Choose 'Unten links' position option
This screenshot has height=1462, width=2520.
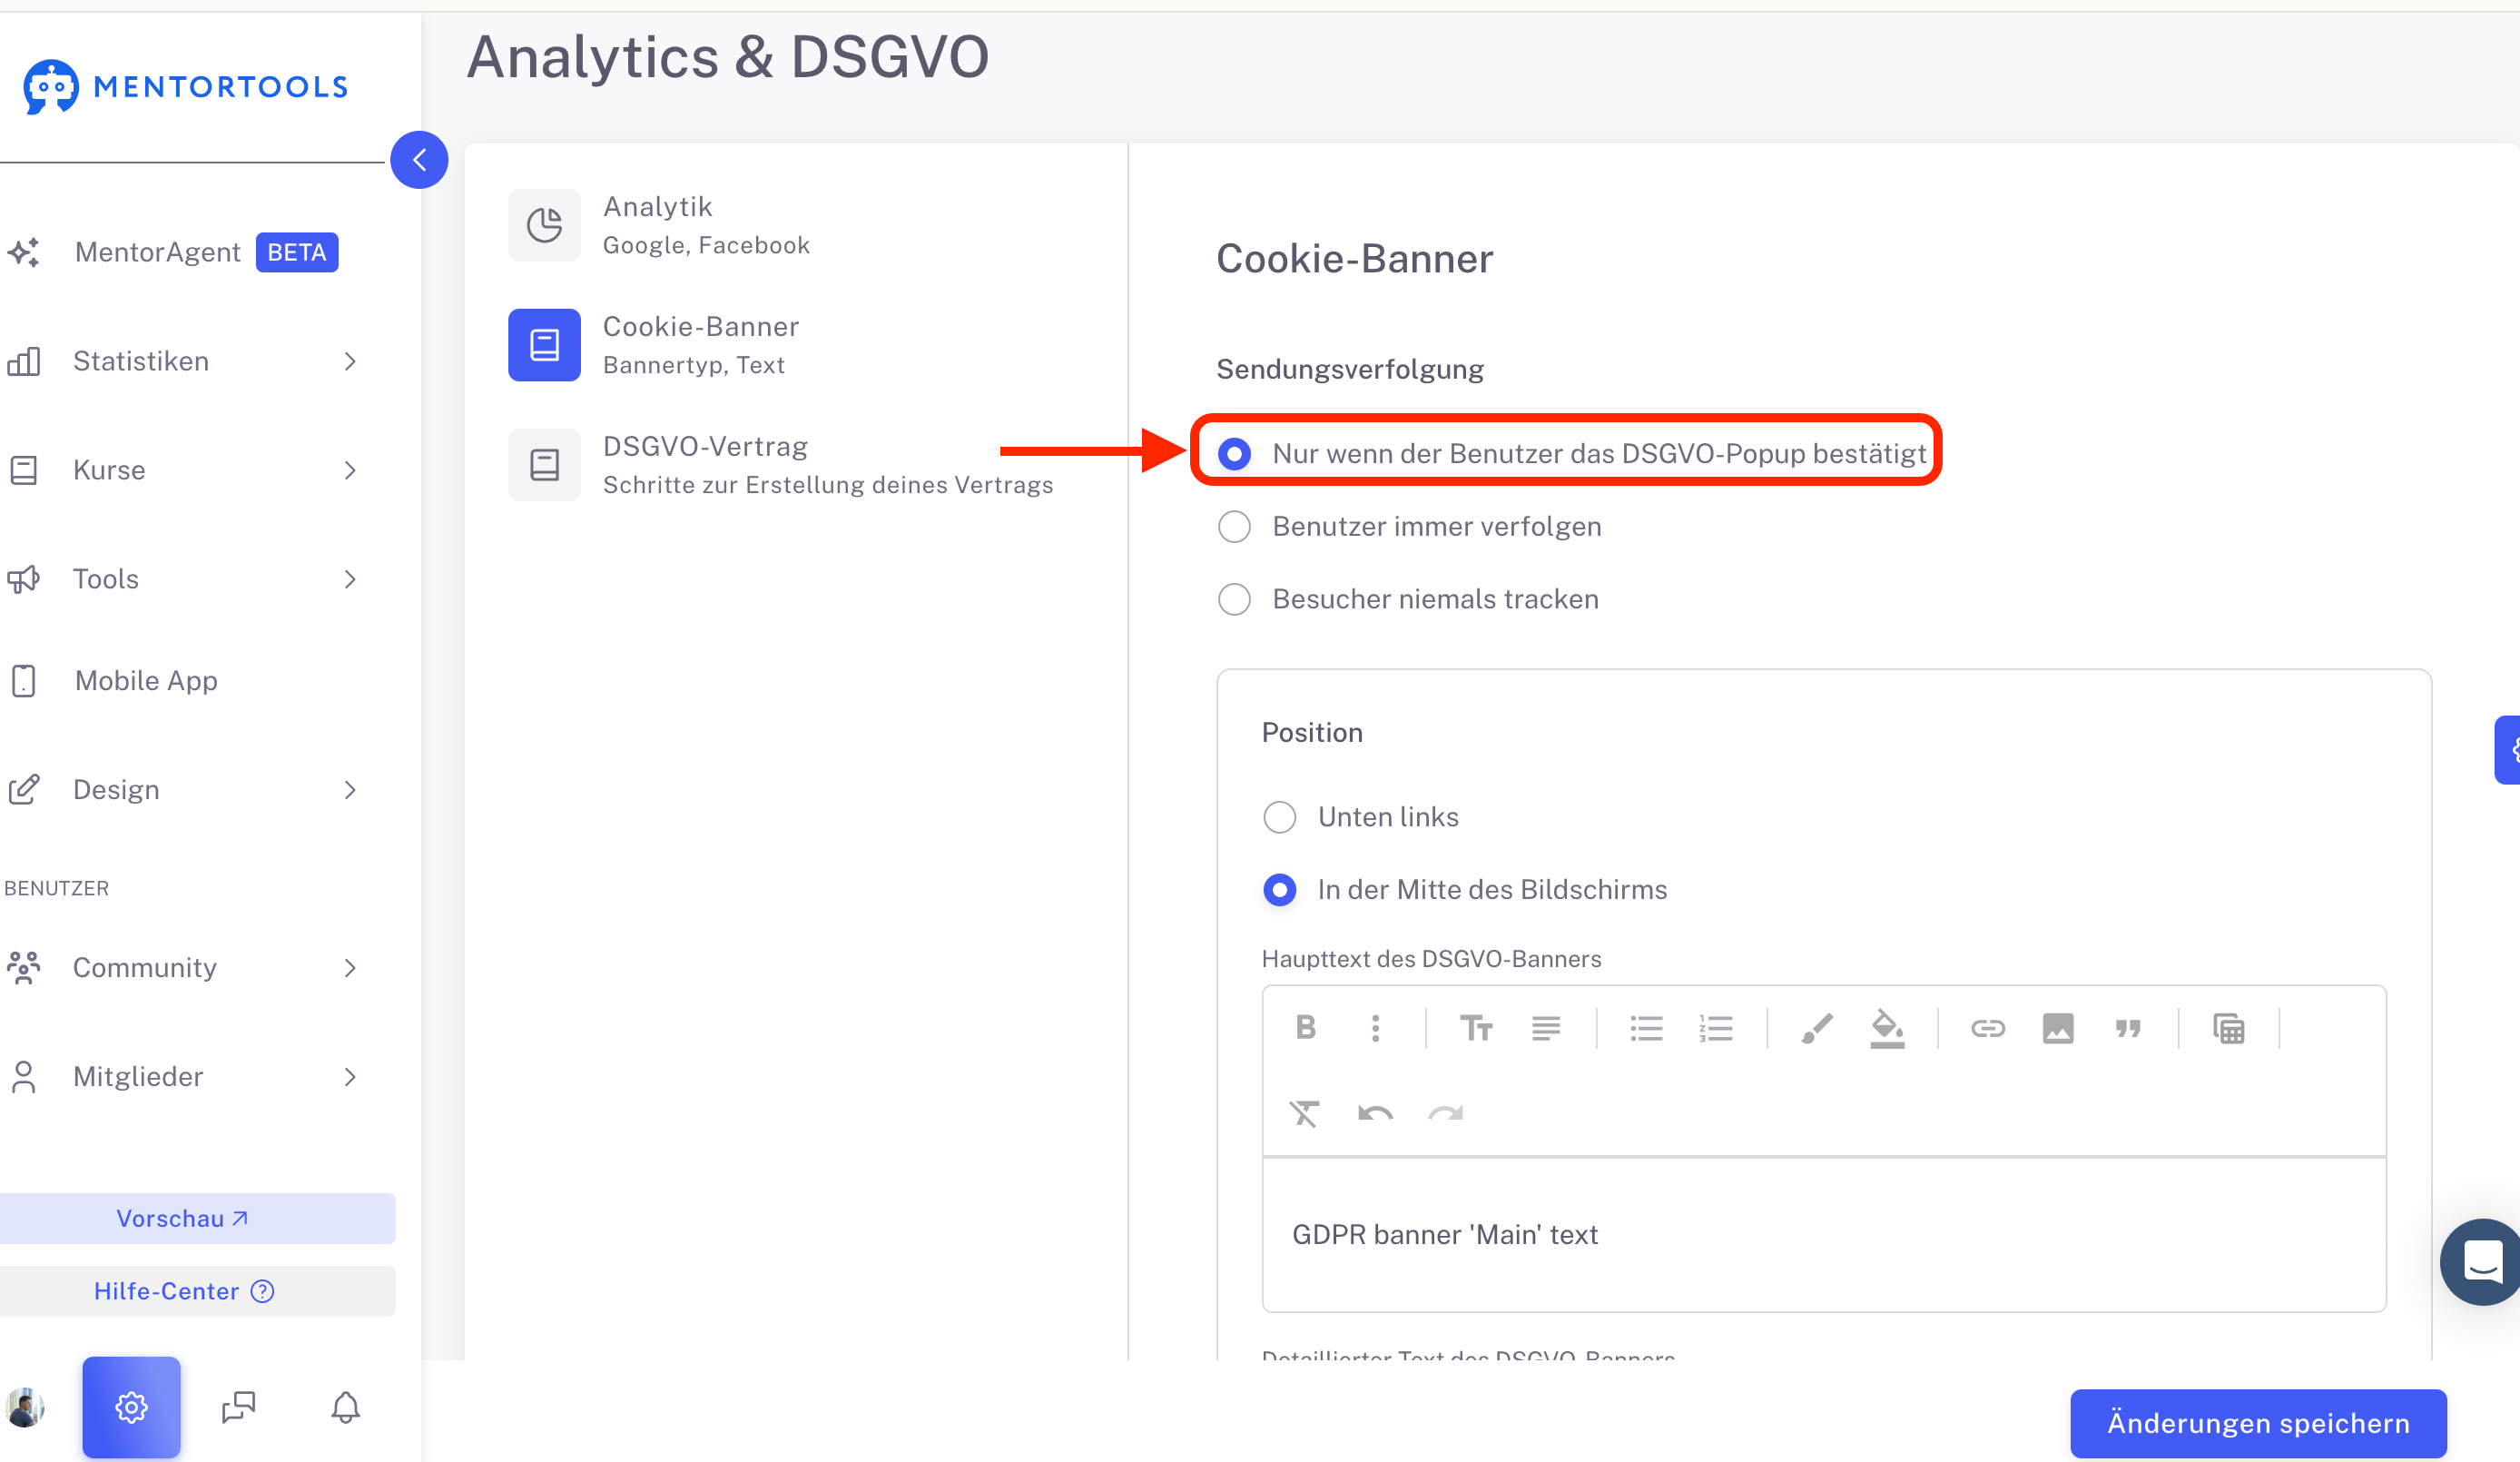(x=1360, y=817)
